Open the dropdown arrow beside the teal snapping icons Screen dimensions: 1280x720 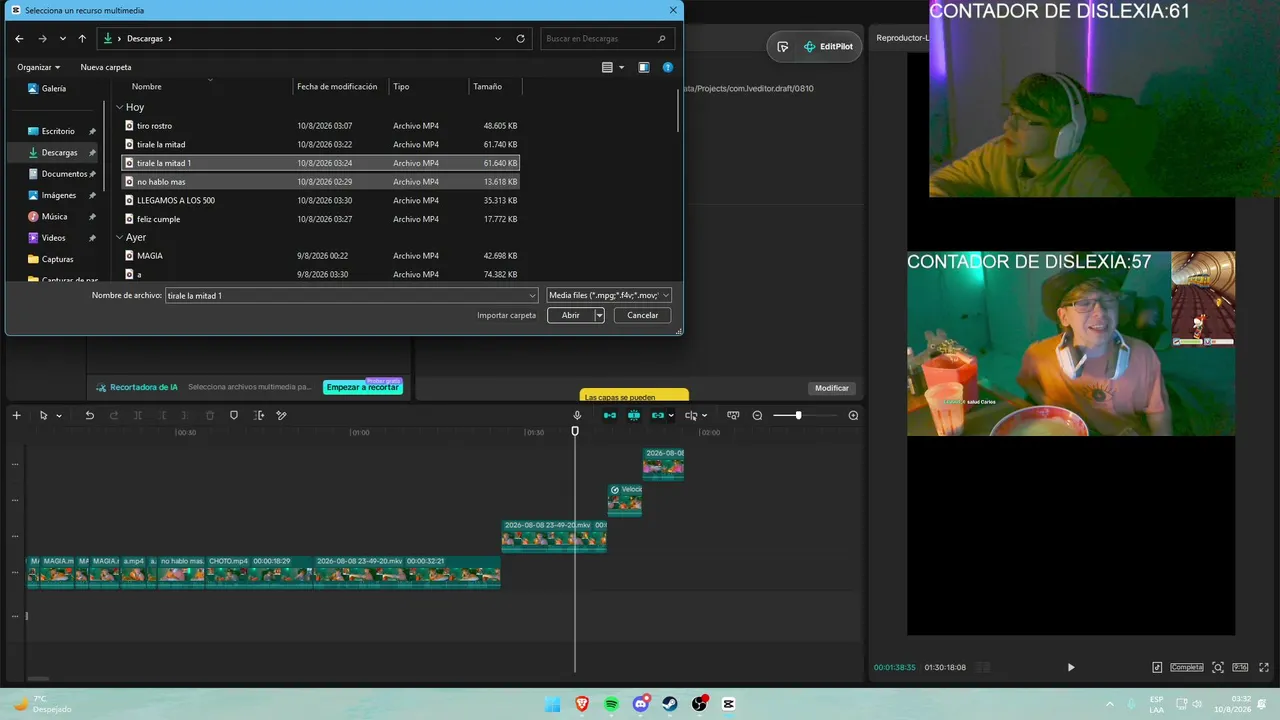click(x=671, y=416)
